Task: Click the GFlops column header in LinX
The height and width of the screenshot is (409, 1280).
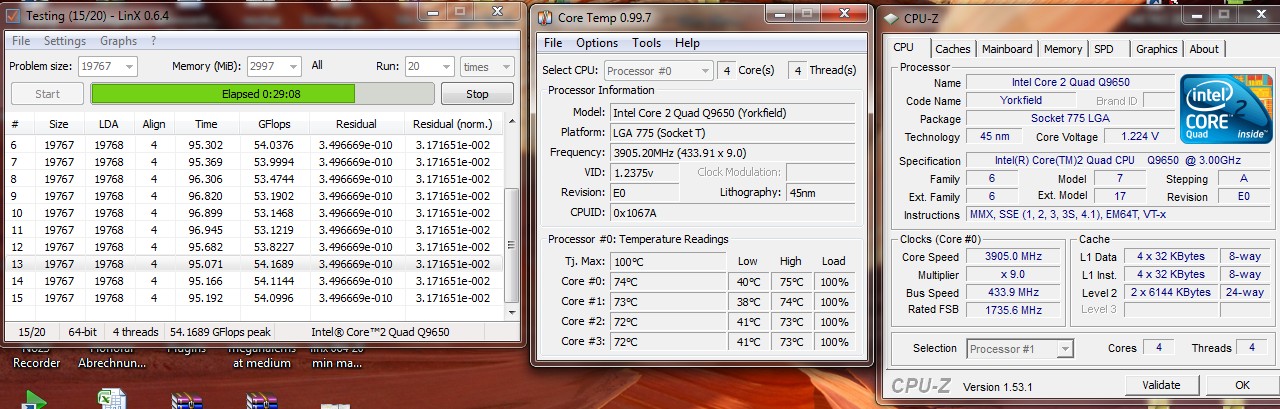Action: pyautogui.click(x=273, y=124)
